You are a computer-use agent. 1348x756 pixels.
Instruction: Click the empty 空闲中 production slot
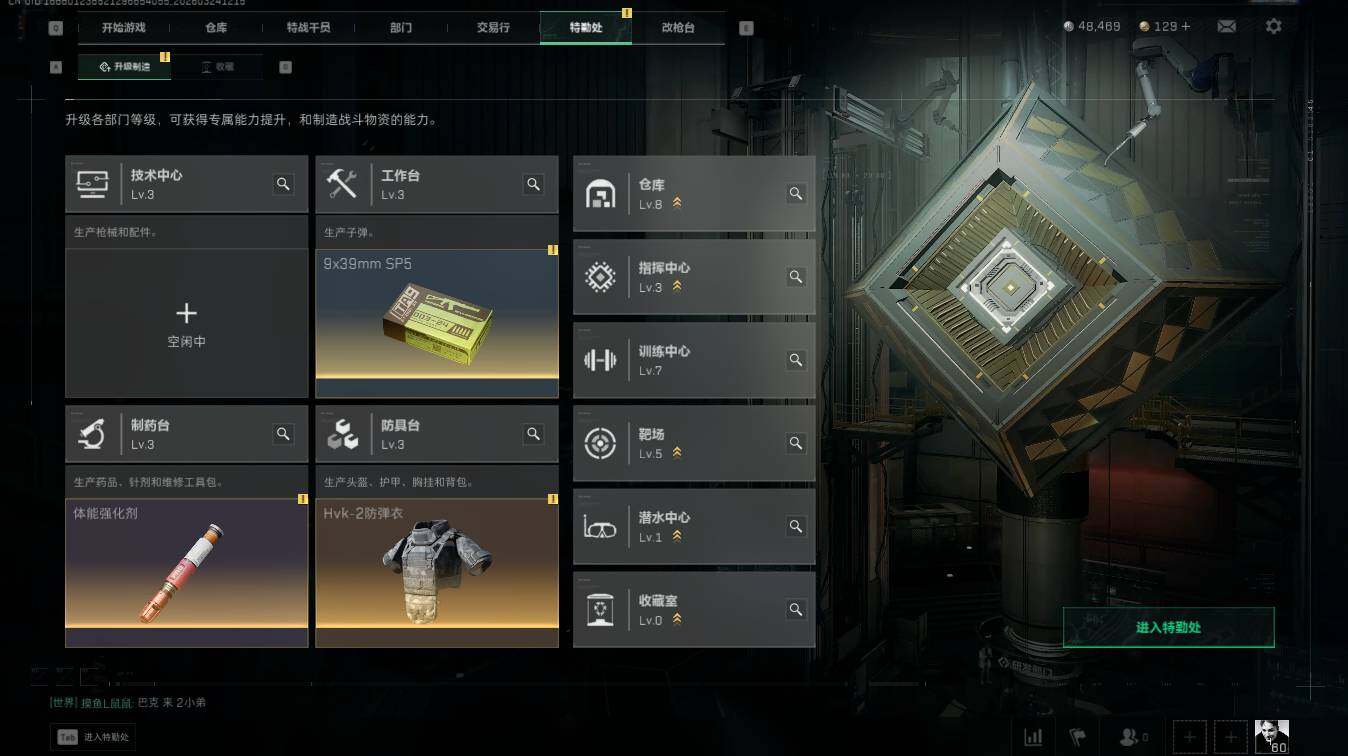186,324
